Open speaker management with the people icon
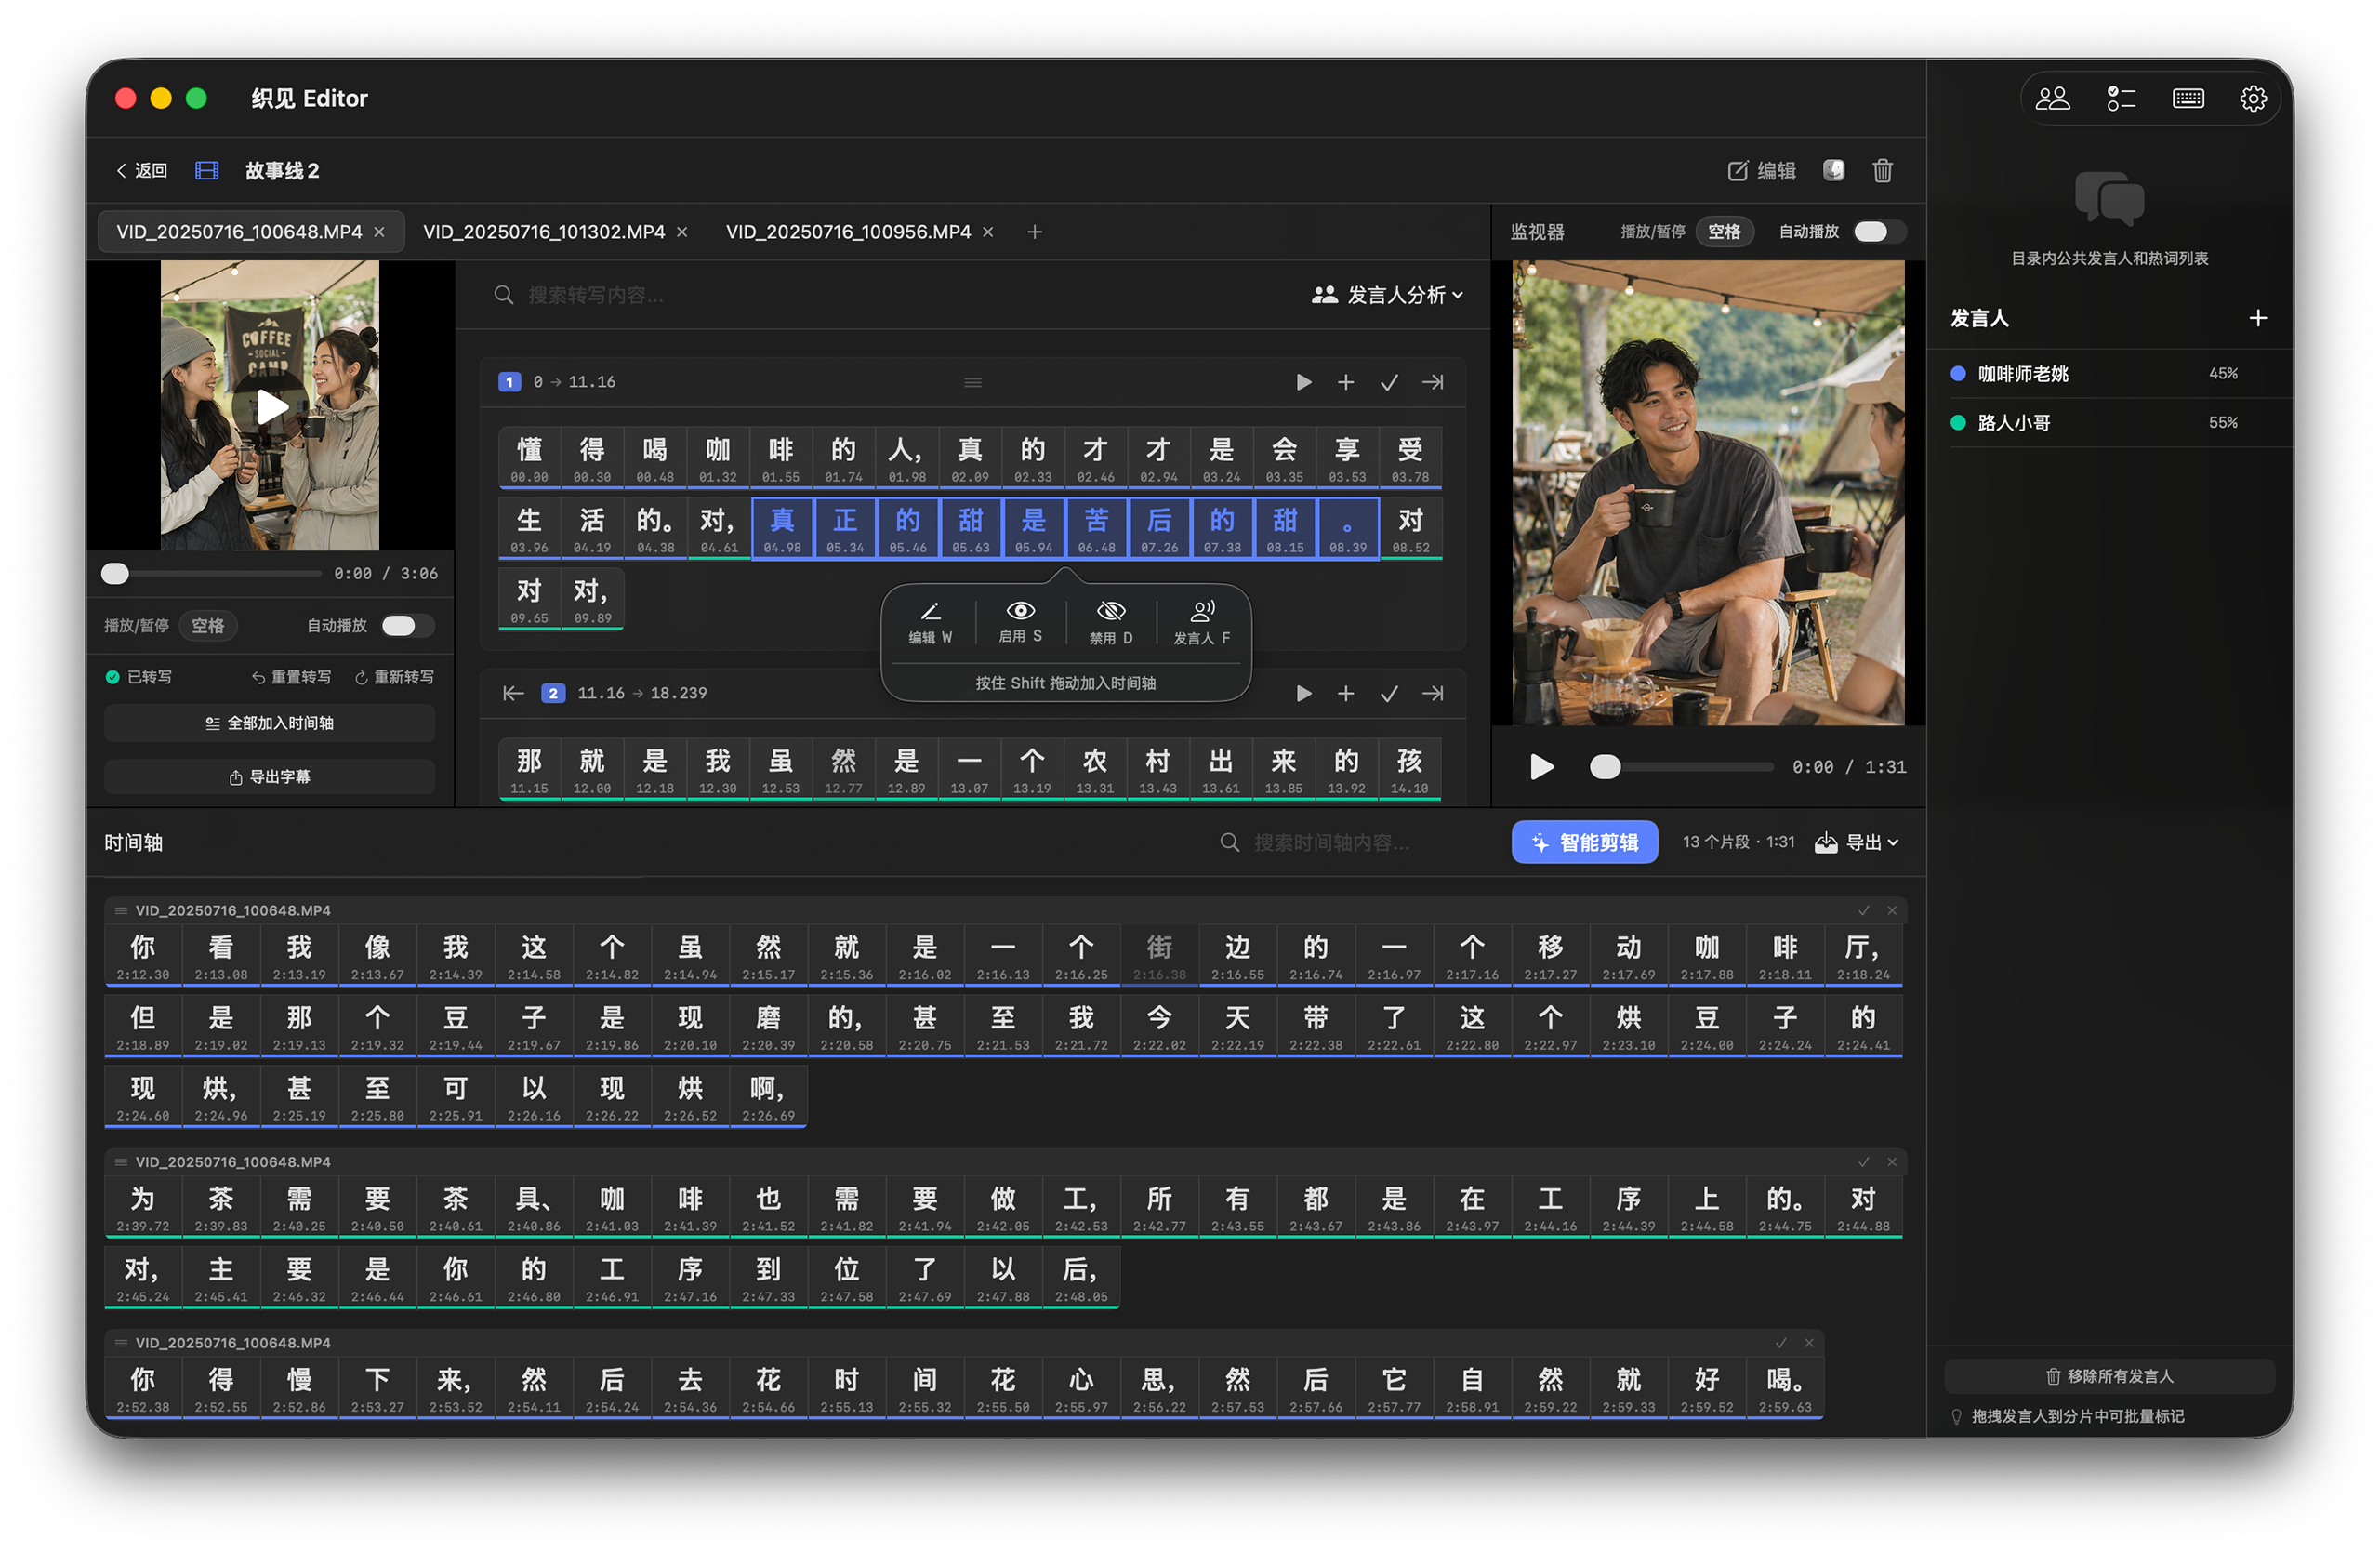 (x=2054, y=97)
